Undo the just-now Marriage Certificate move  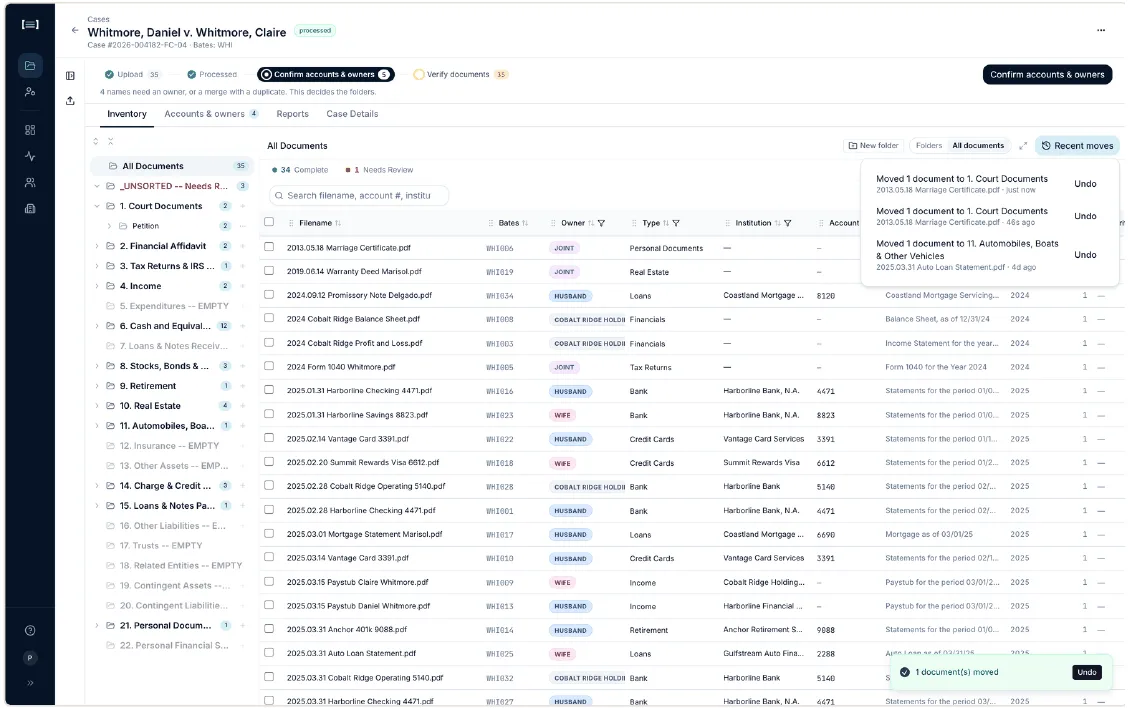pyautogui.click(x=1085, y=184)
